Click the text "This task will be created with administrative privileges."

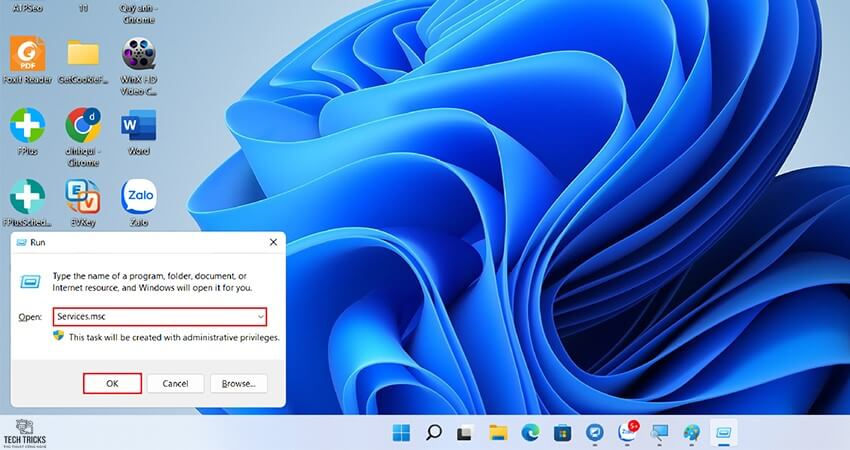click(x=174, y=337)
